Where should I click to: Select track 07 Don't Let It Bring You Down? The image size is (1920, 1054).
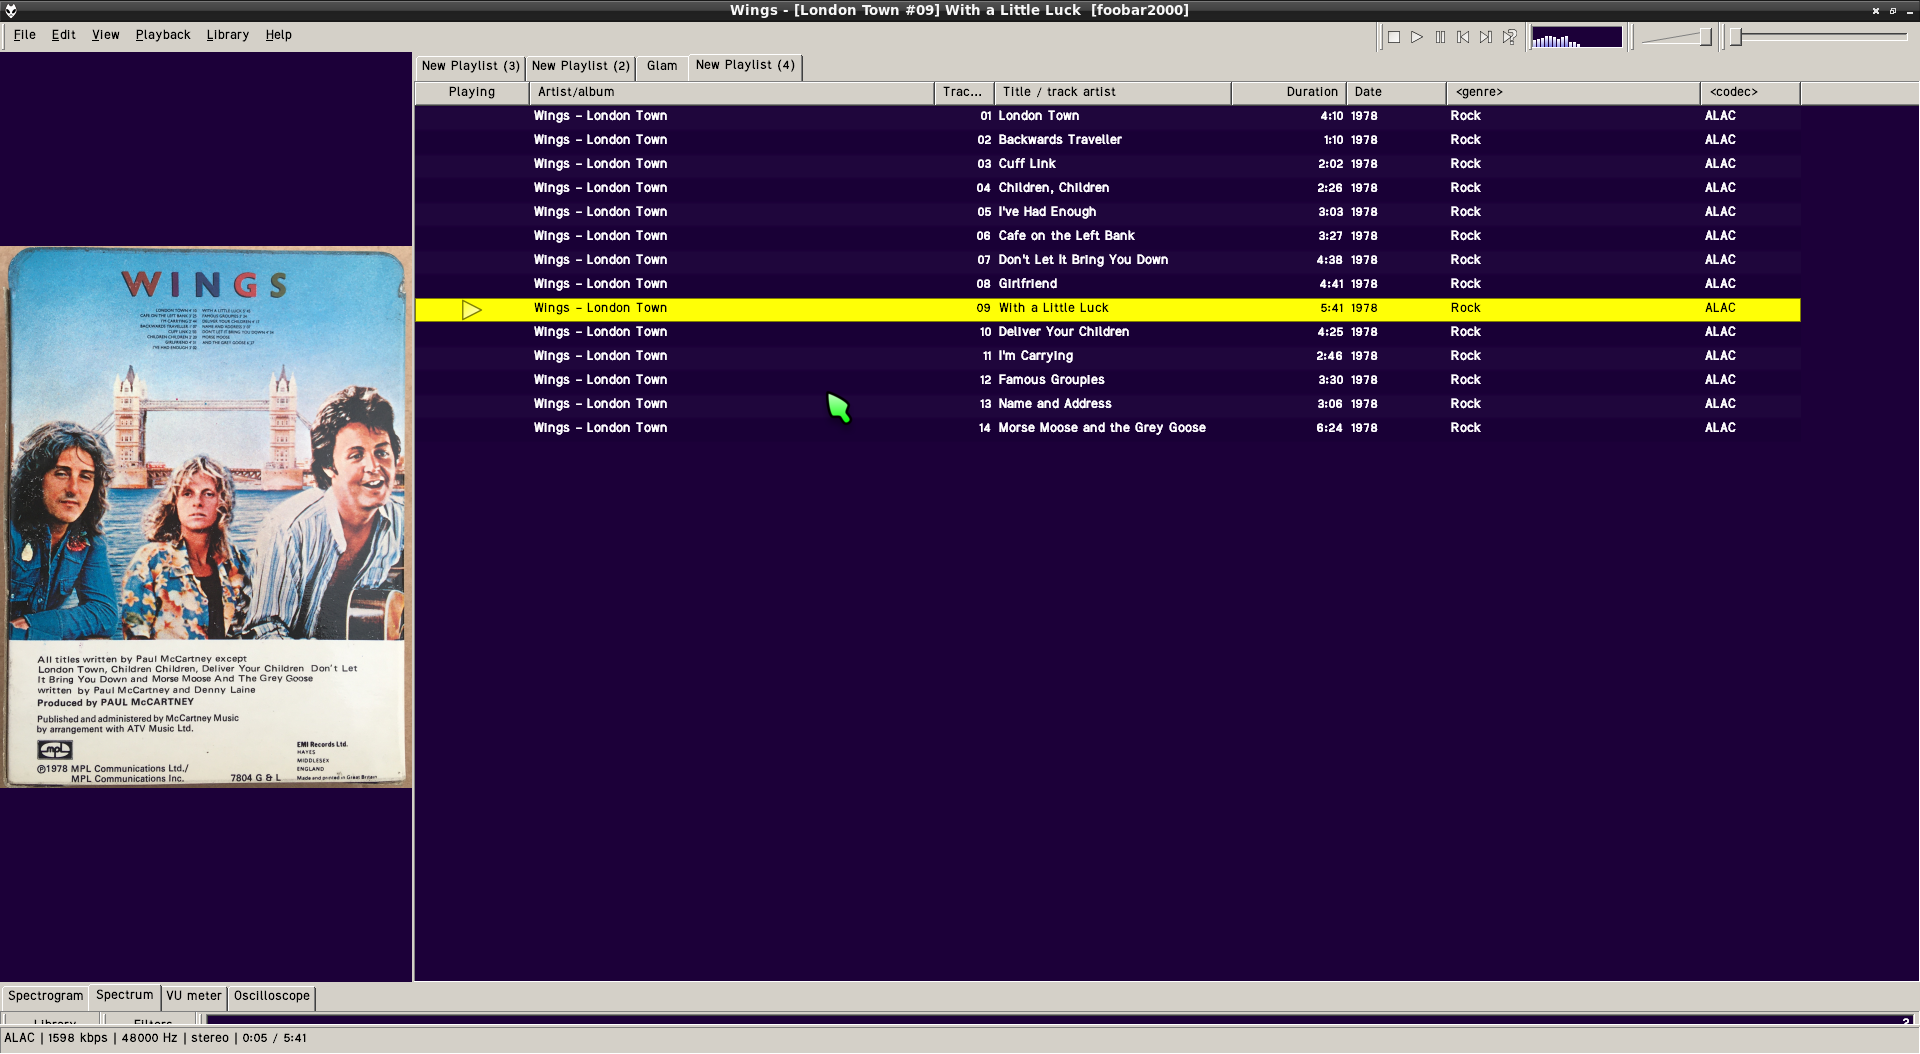[1108, 260]
